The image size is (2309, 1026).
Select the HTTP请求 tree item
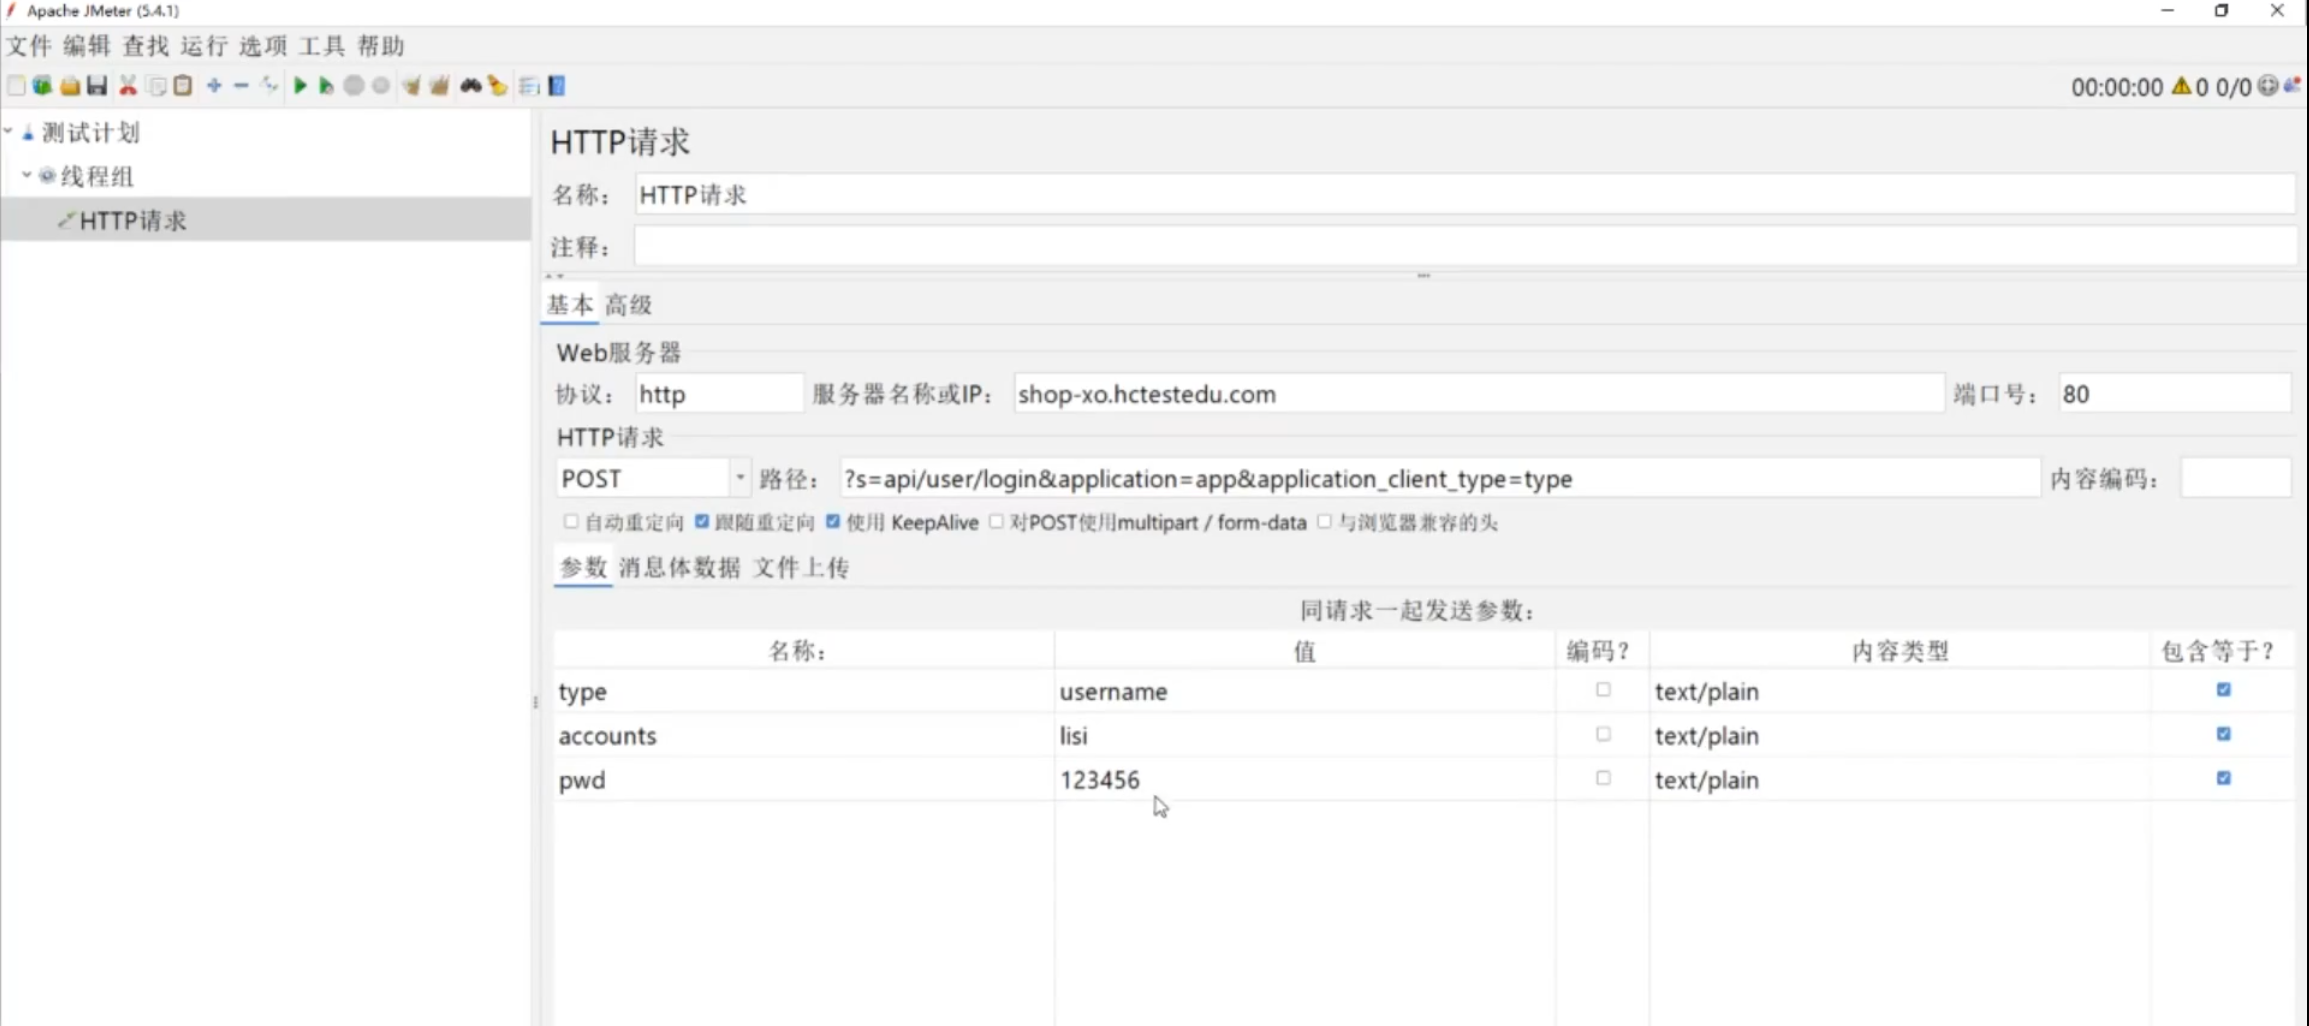pyautogui.click(x=133, y=220)
